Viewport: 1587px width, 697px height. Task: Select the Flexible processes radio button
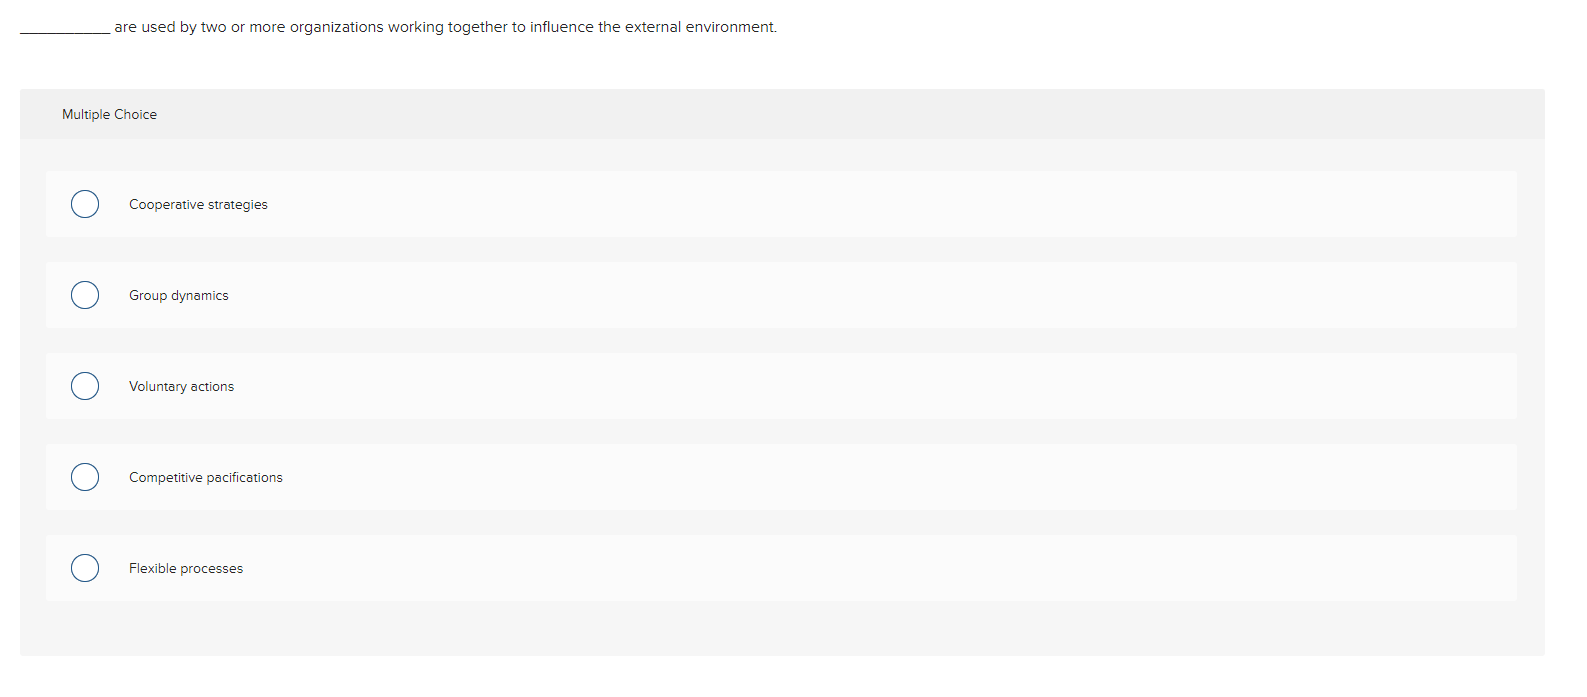pyautogui.click(x=85, y=568)
